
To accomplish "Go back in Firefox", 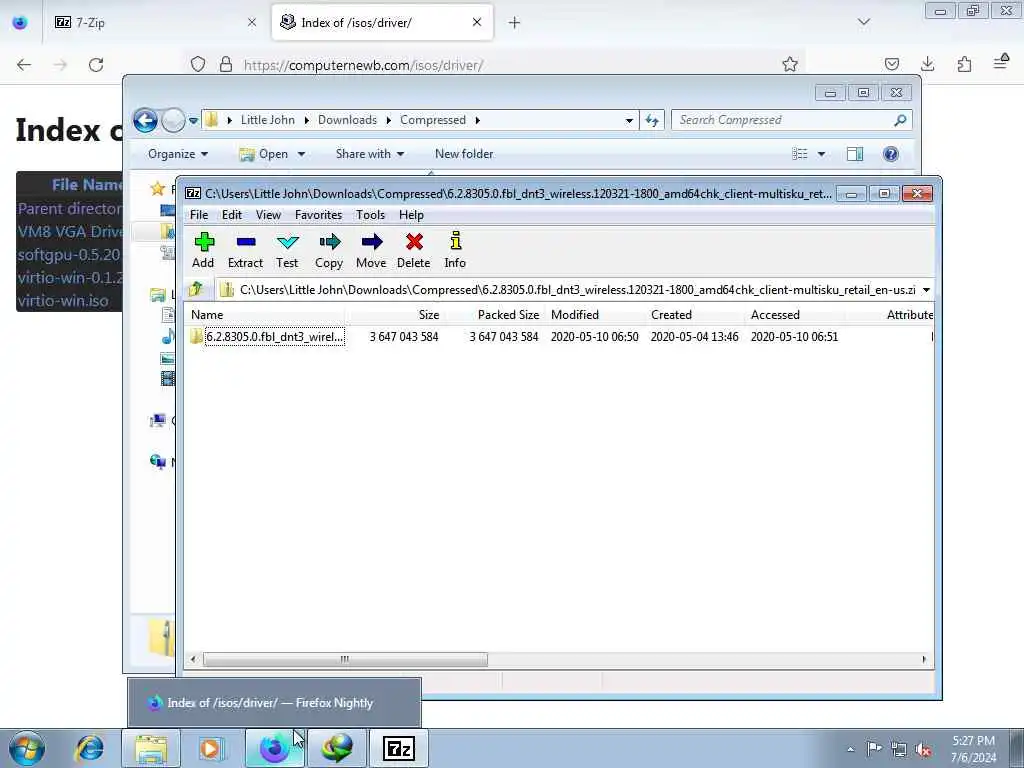I will pos(24,65).
